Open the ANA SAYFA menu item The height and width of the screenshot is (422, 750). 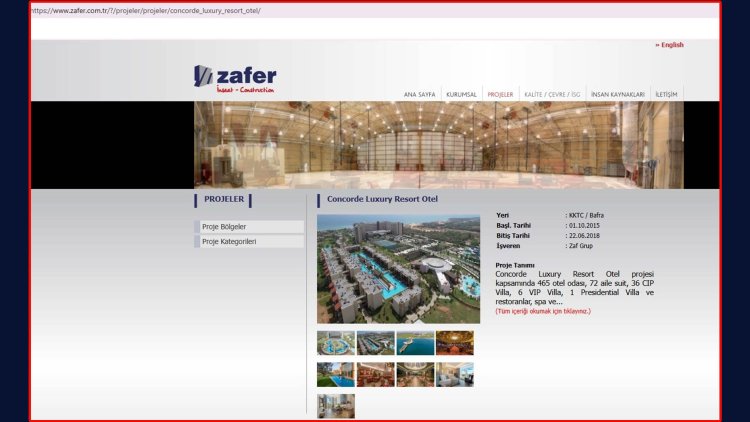[x=419, y=95]
